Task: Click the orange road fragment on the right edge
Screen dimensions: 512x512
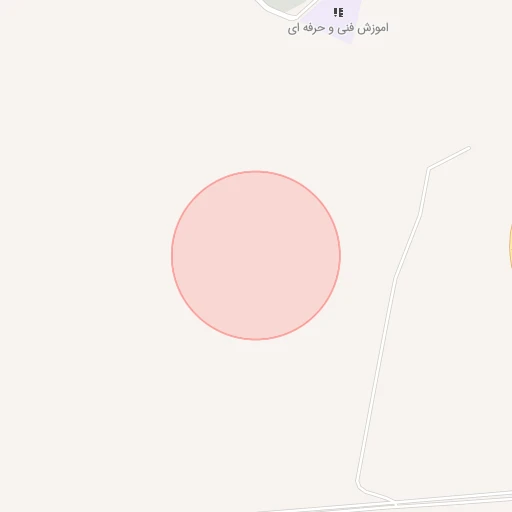Action: click(x=510, y=247)
